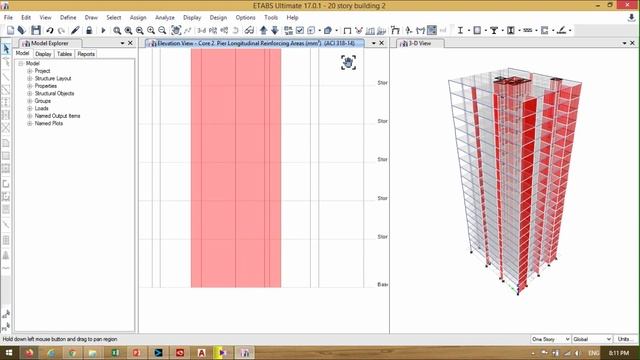Open the Global coordinate system dropdown
This screenshot has height=360, width=640.
coord(592,339)
